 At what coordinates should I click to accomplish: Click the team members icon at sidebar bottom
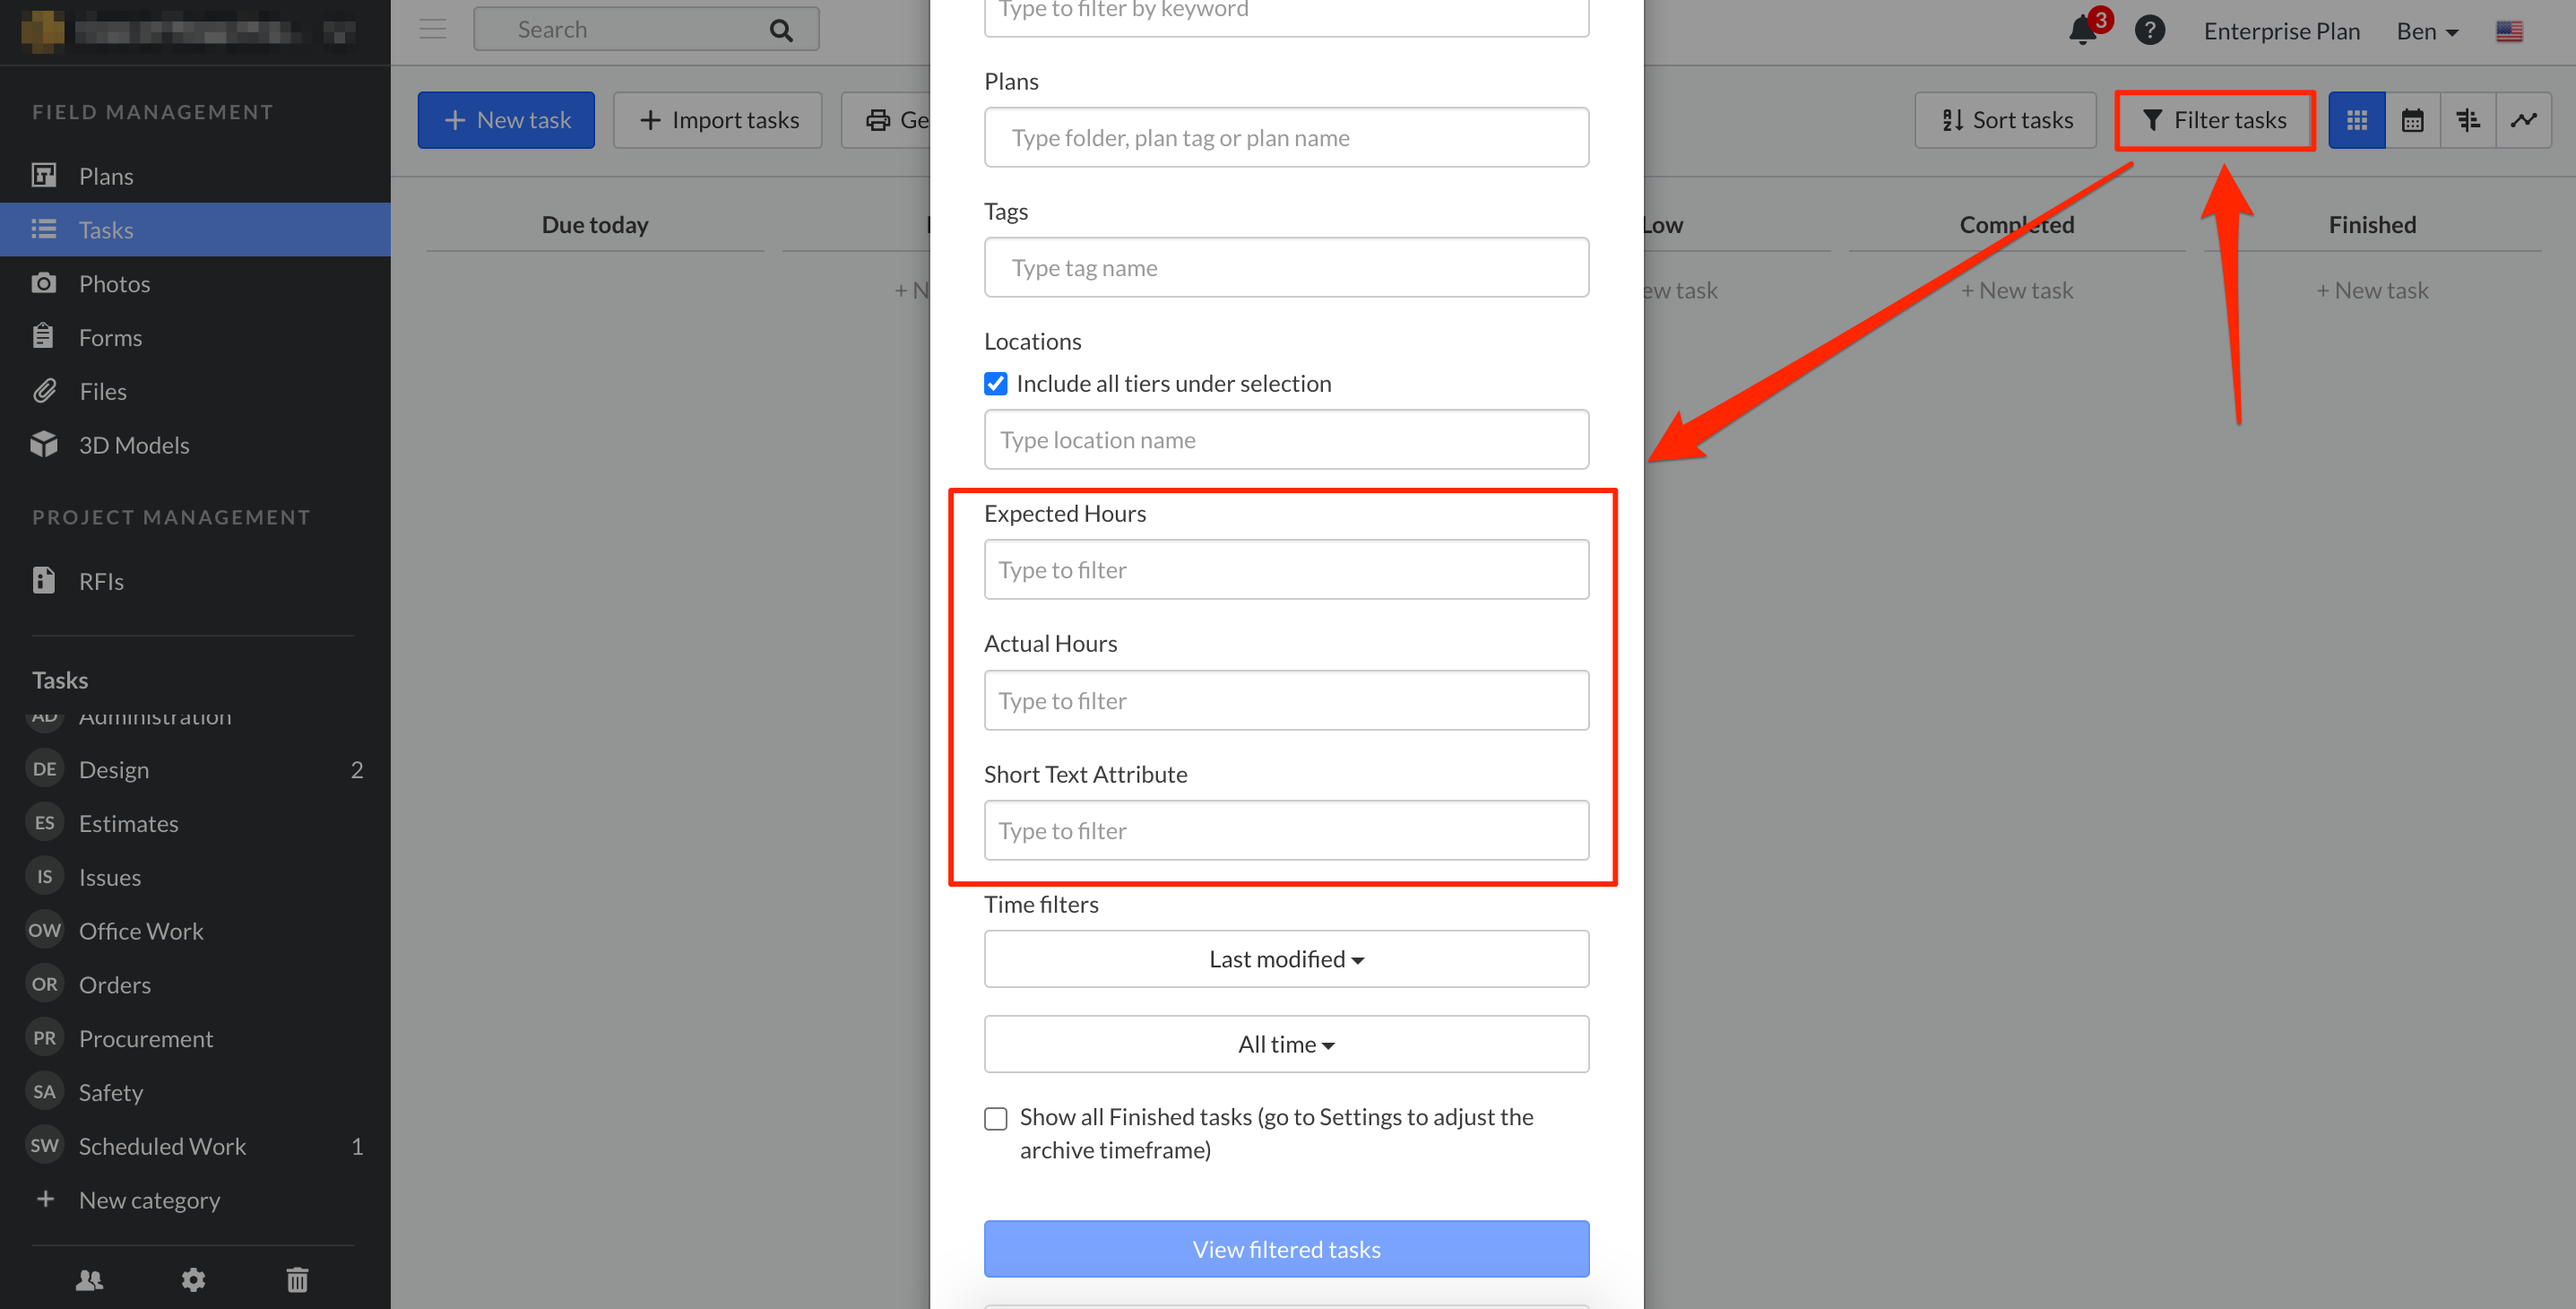pyautogui.click(x=89, y=1280)
